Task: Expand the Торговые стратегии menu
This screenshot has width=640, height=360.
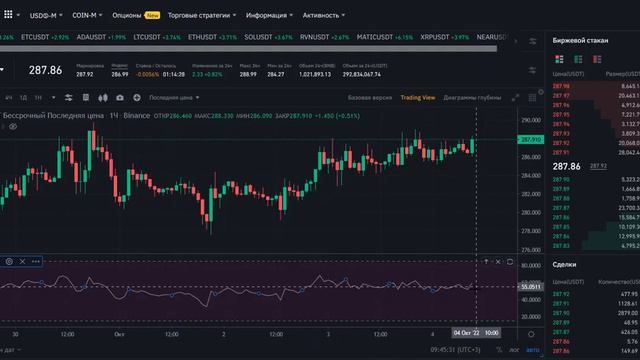Action: pos(202,15)
